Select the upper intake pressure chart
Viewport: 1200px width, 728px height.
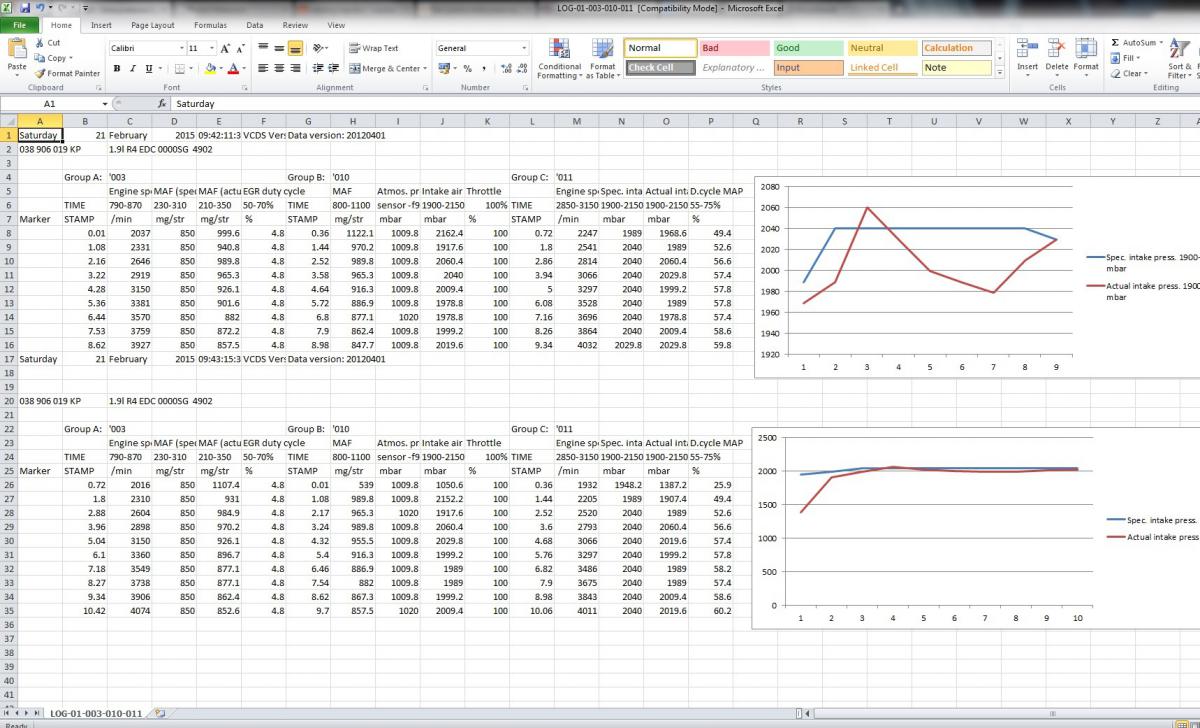[977, 278]
